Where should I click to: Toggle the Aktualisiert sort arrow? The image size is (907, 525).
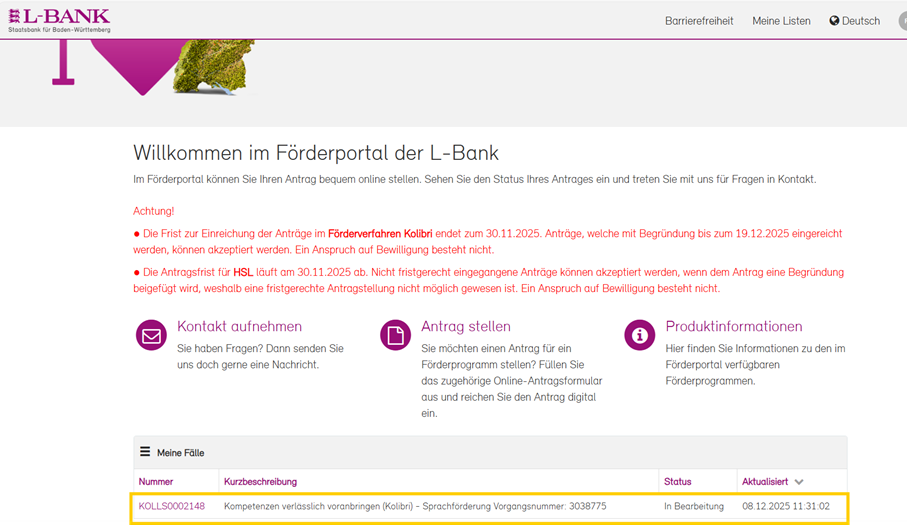pos(799,482)
